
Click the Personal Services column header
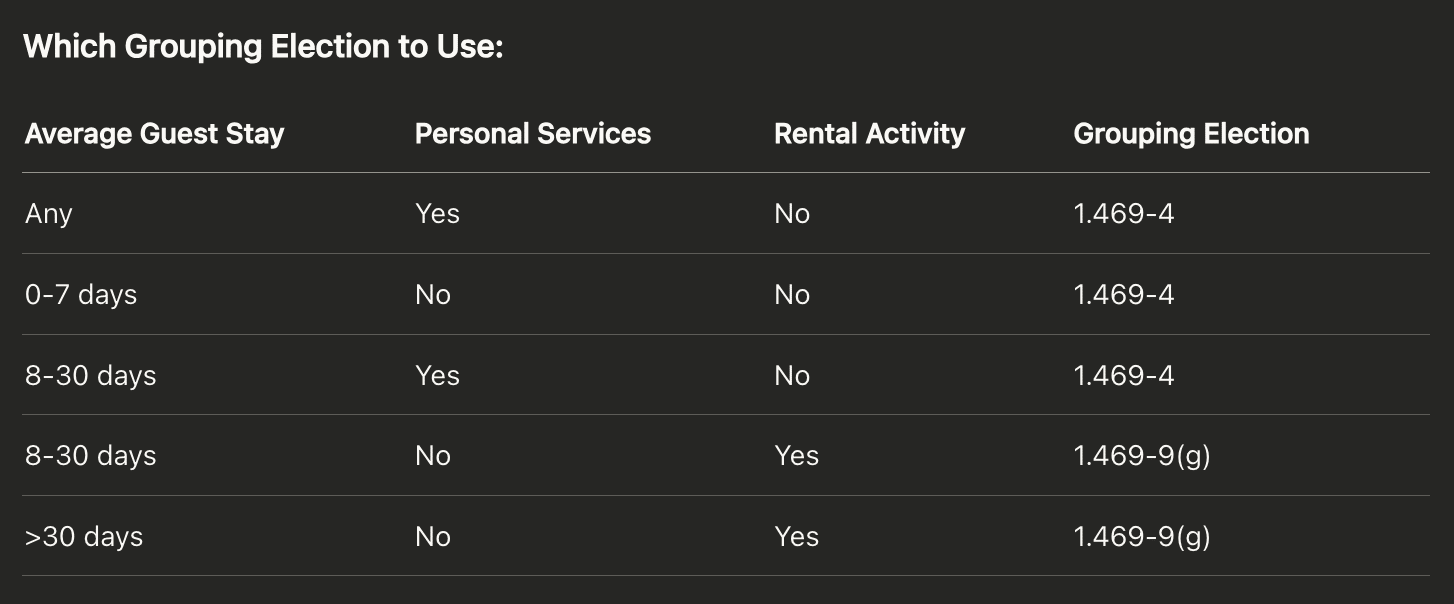pyautogui.click(x=532, y=134)
